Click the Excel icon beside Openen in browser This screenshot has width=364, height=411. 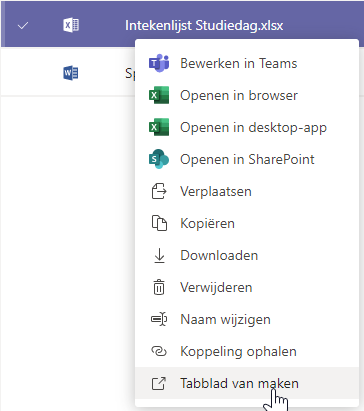tap(159, 95)
